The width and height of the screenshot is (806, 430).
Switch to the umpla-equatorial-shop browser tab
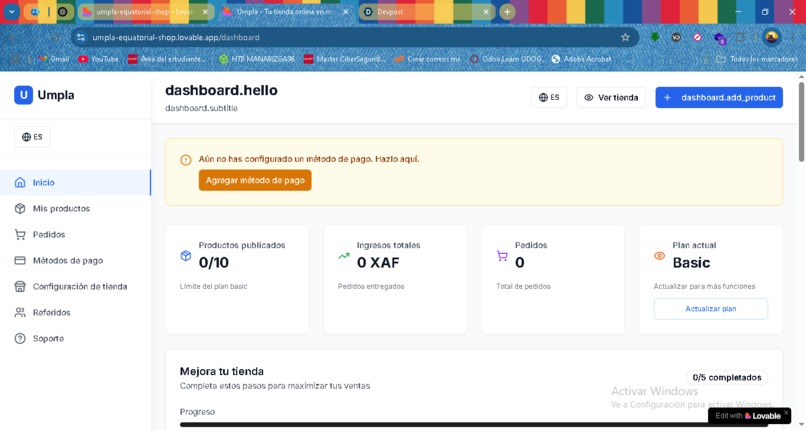point(144,12)
